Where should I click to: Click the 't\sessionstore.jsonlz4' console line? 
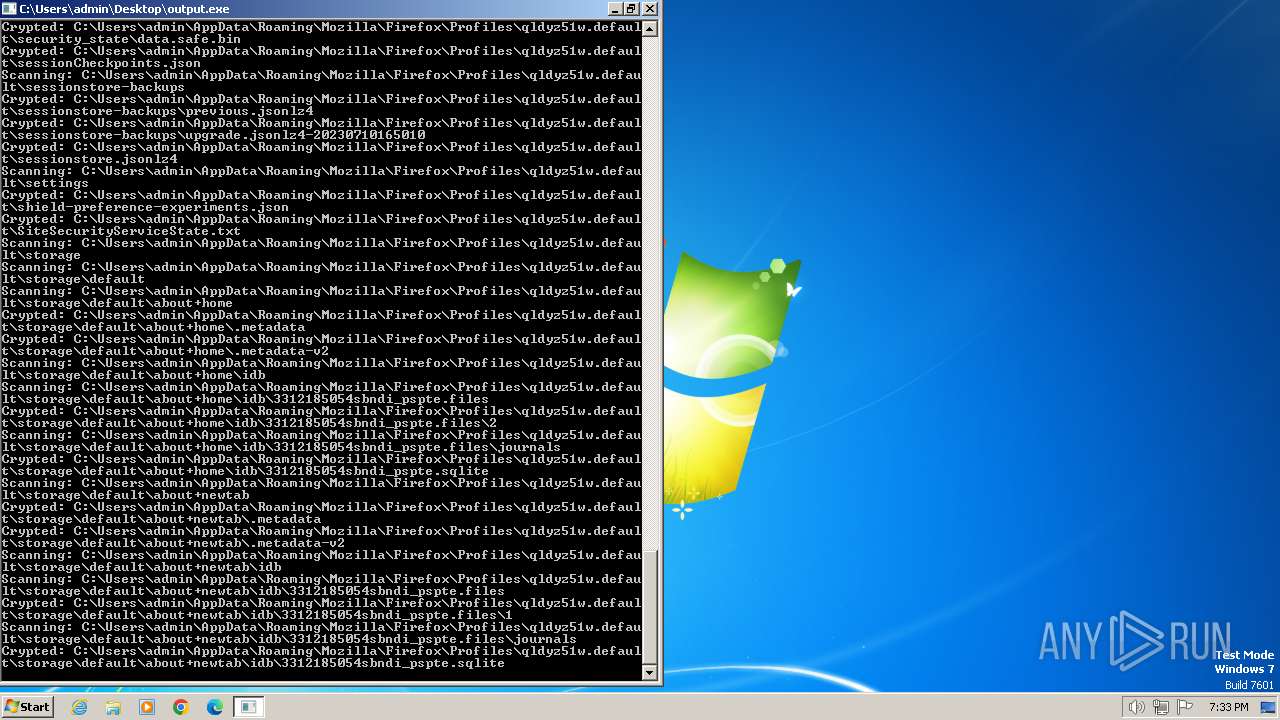[89, 159]
